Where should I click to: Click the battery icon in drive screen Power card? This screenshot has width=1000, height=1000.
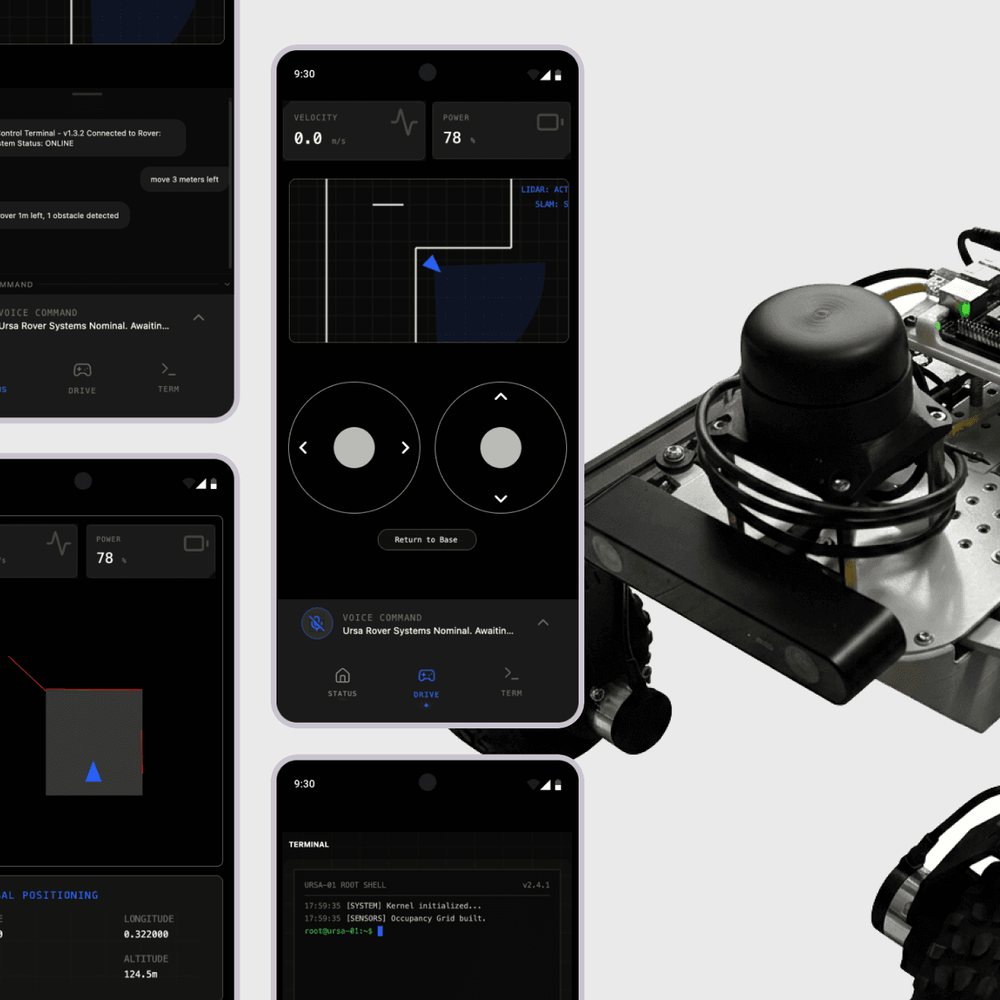pyautogui.click(x=550, y=122)
